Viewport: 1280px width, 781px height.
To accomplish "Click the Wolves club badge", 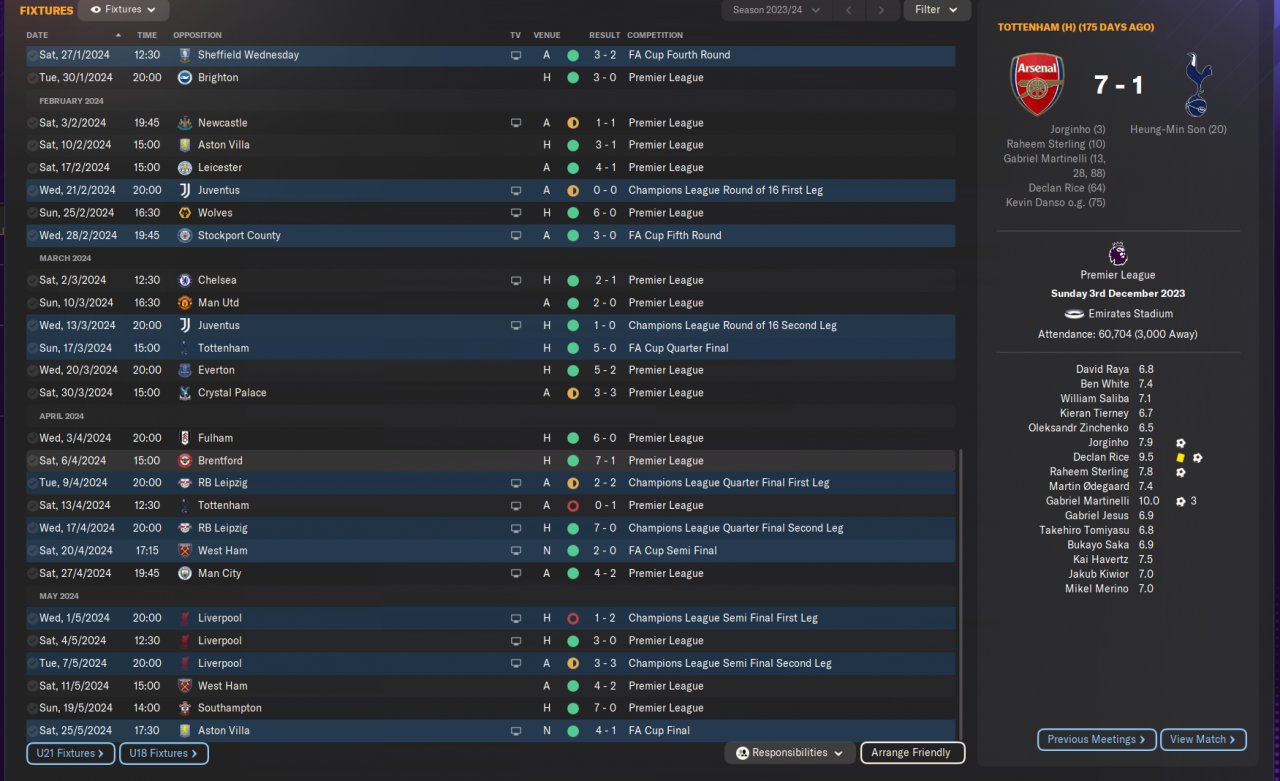I will 185,213.
